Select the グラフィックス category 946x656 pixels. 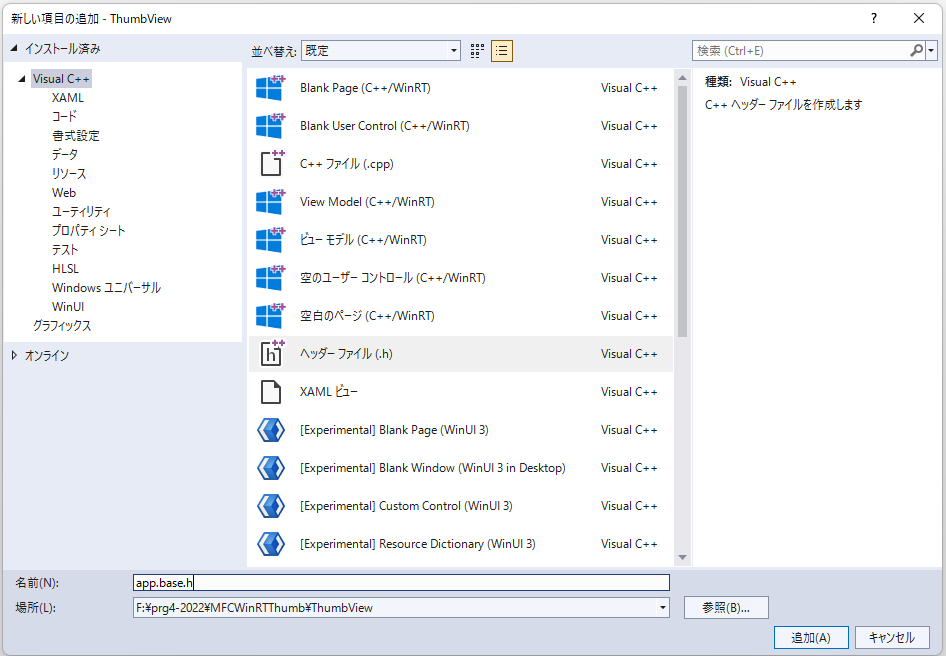62,326
